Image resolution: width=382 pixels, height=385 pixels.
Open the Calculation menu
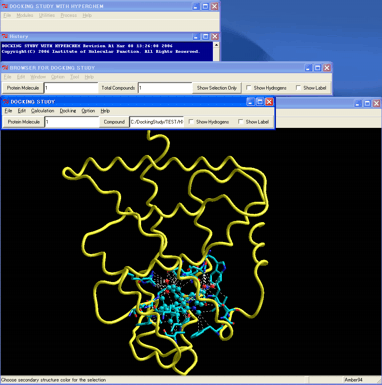point(42,111)
